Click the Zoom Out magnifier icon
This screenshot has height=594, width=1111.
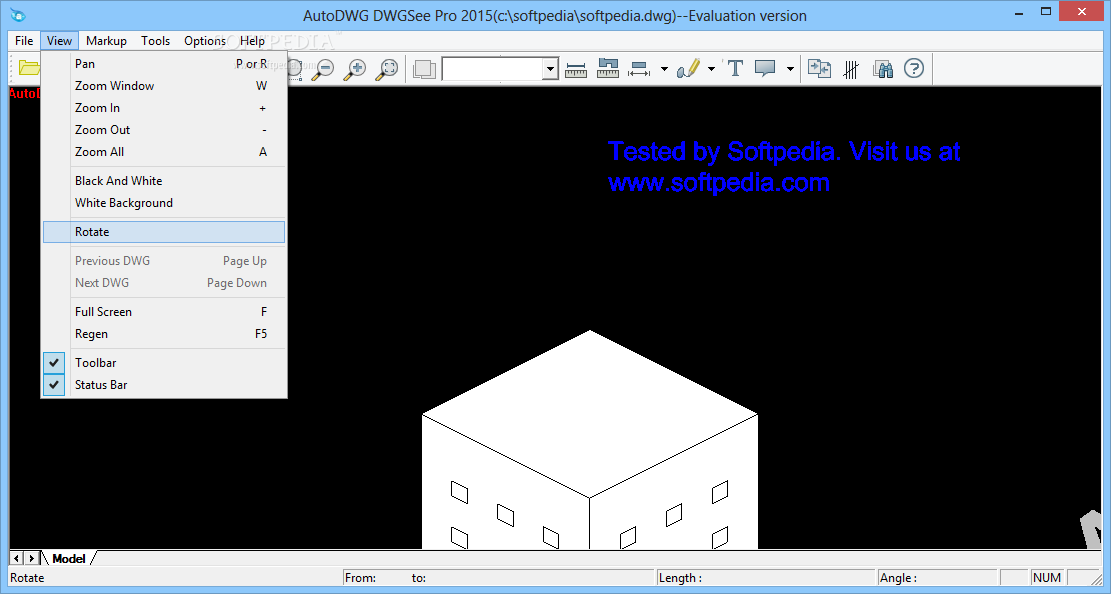324,69
